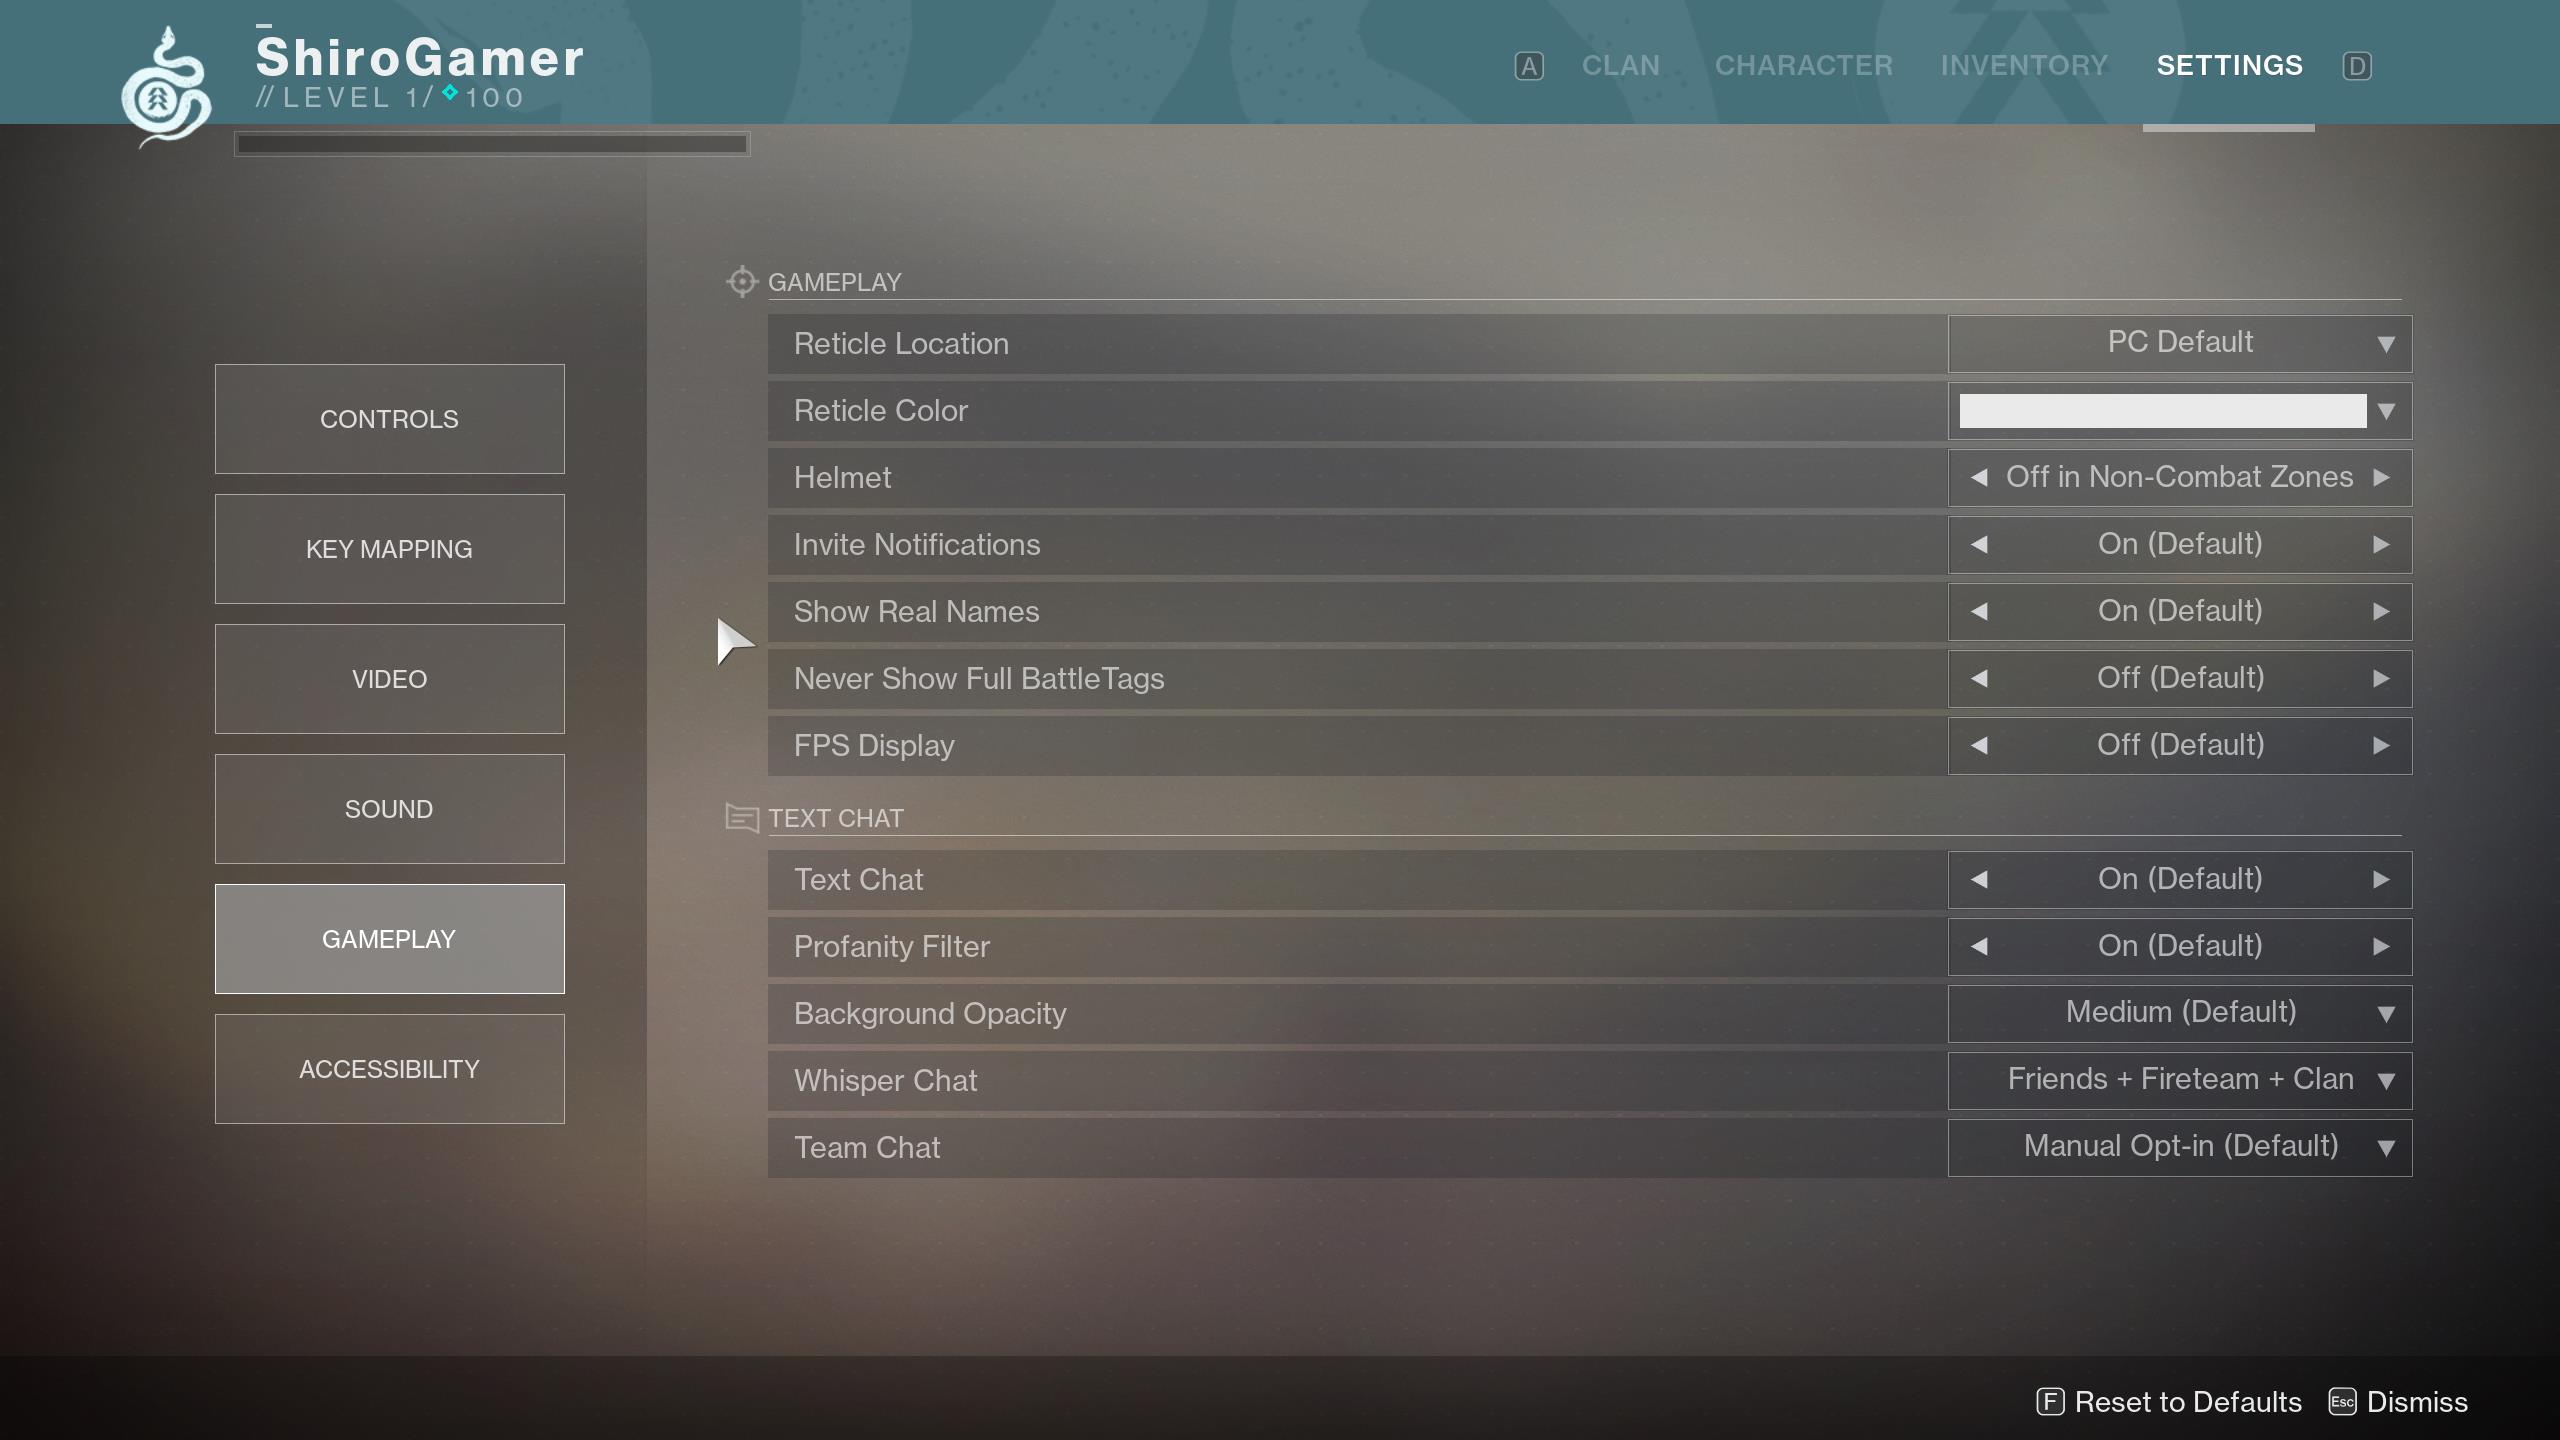The width and height of the screenshot is (2560, 1440).
Task: Expand Background Opacity dropdown
Action: coord(2384,1013)
